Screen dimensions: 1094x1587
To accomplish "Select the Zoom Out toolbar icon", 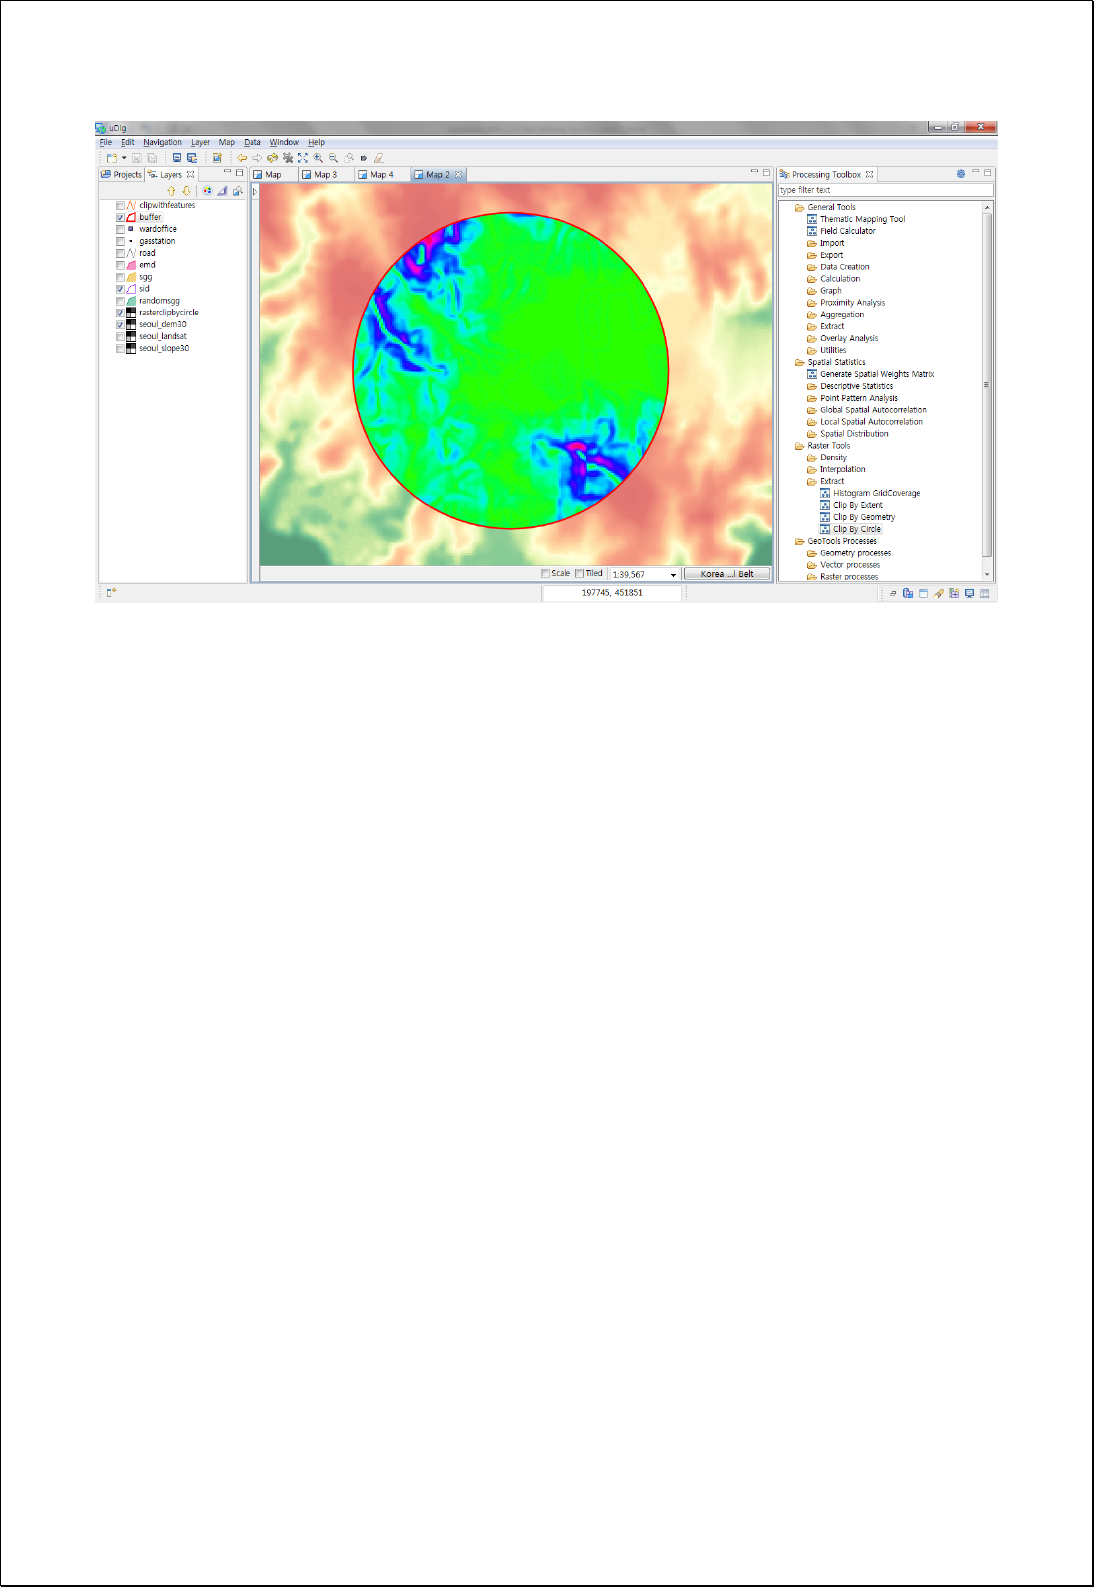I will [x=333, y=158].
